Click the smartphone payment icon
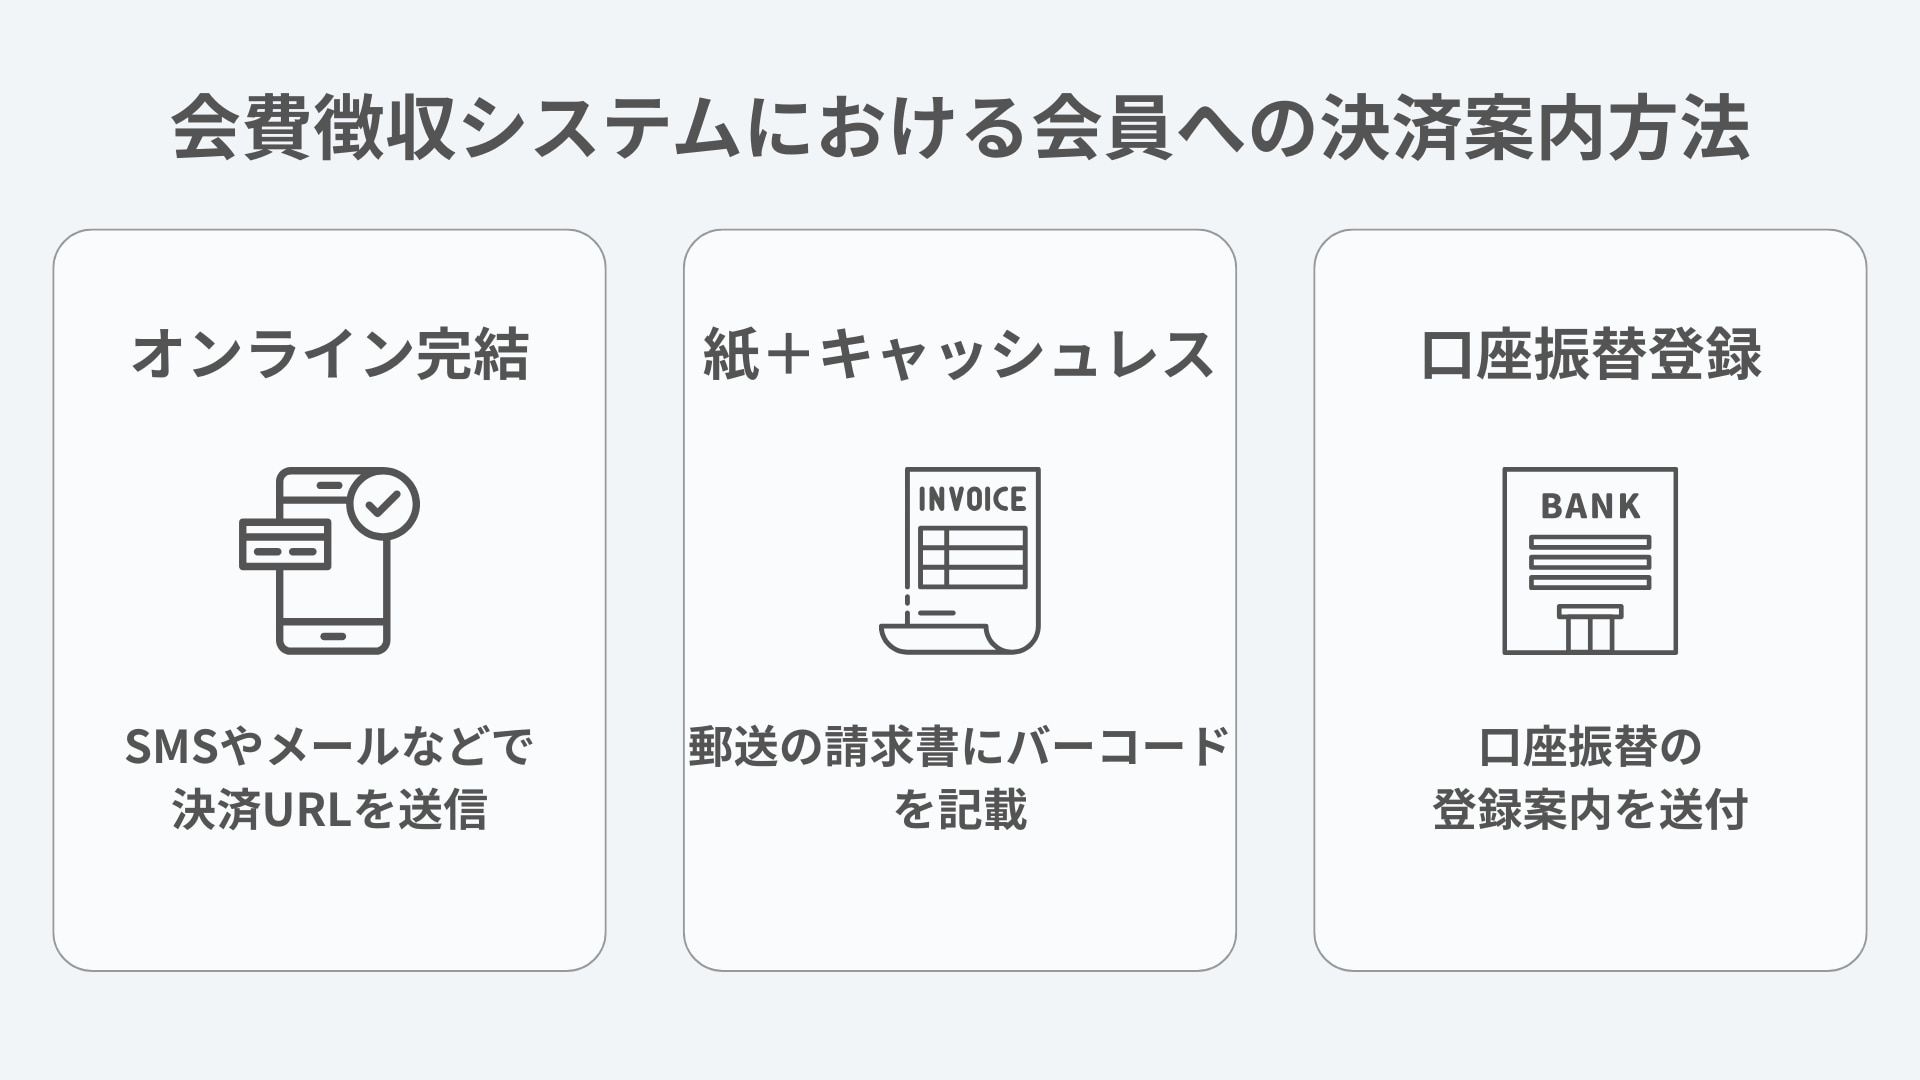This screenshot has width=1920, height=1080. pyautogui.click(x=329, y=561)
